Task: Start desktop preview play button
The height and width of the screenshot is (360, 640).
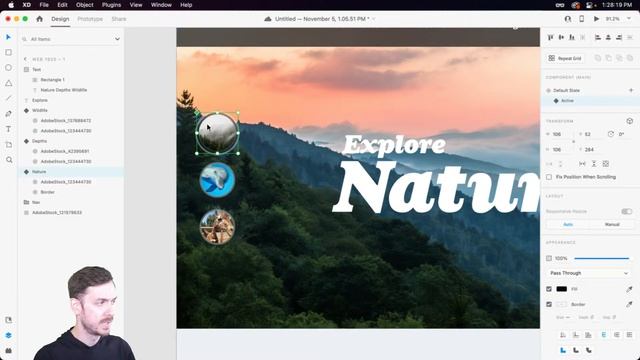Action: (x=596, y=19)
